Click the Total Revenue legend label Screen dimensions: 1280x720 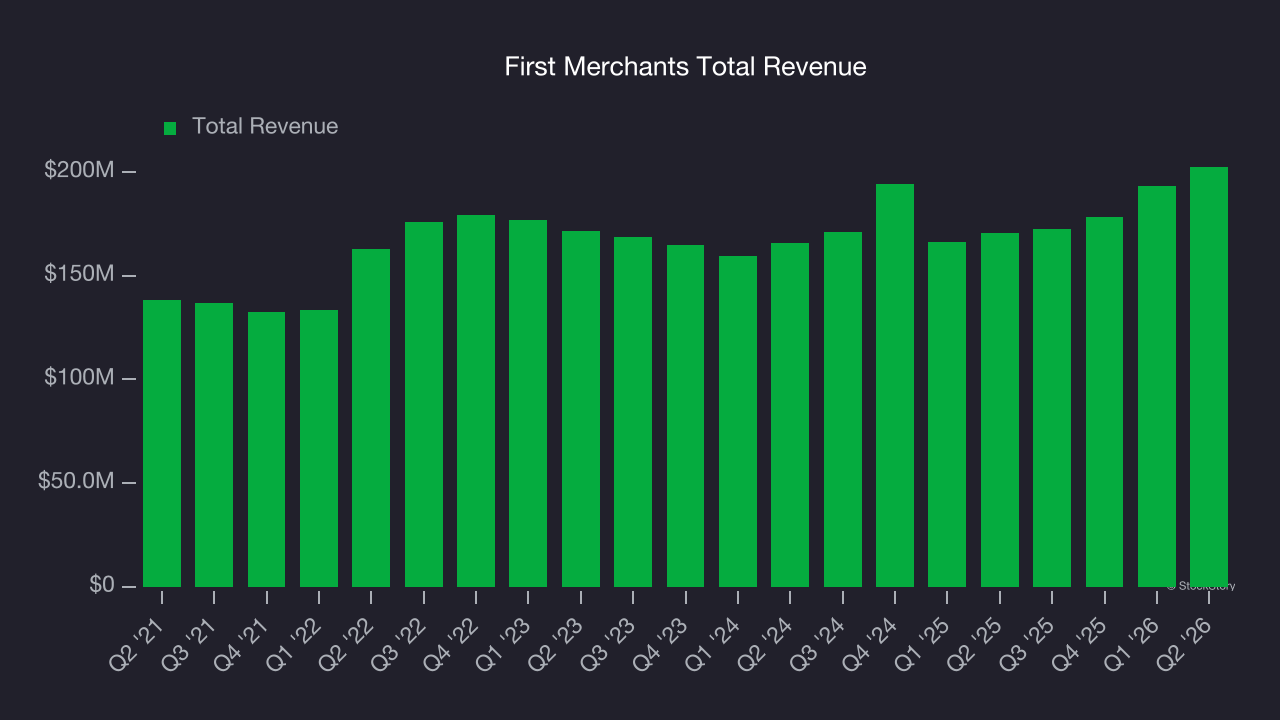click(265, 126)
